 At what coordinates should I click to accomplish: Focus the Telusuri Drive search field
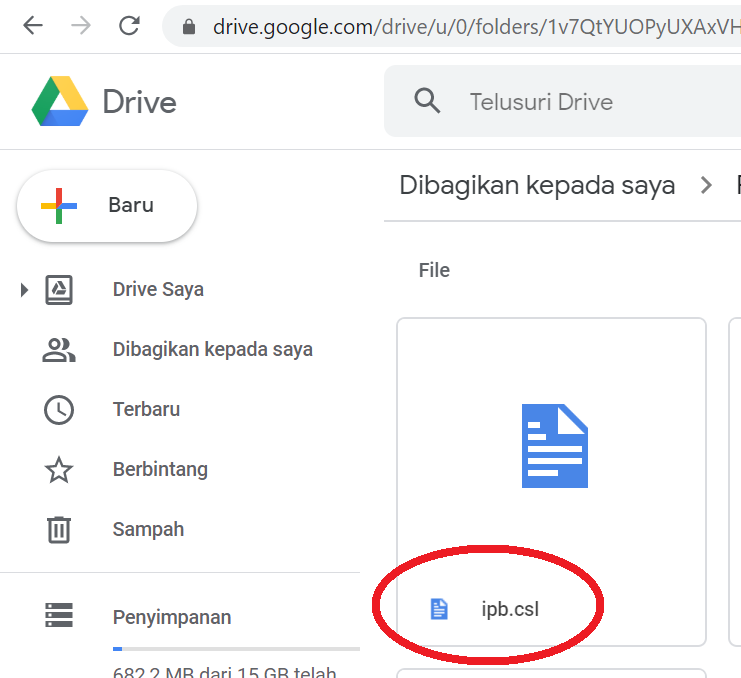tap(580, 102)
